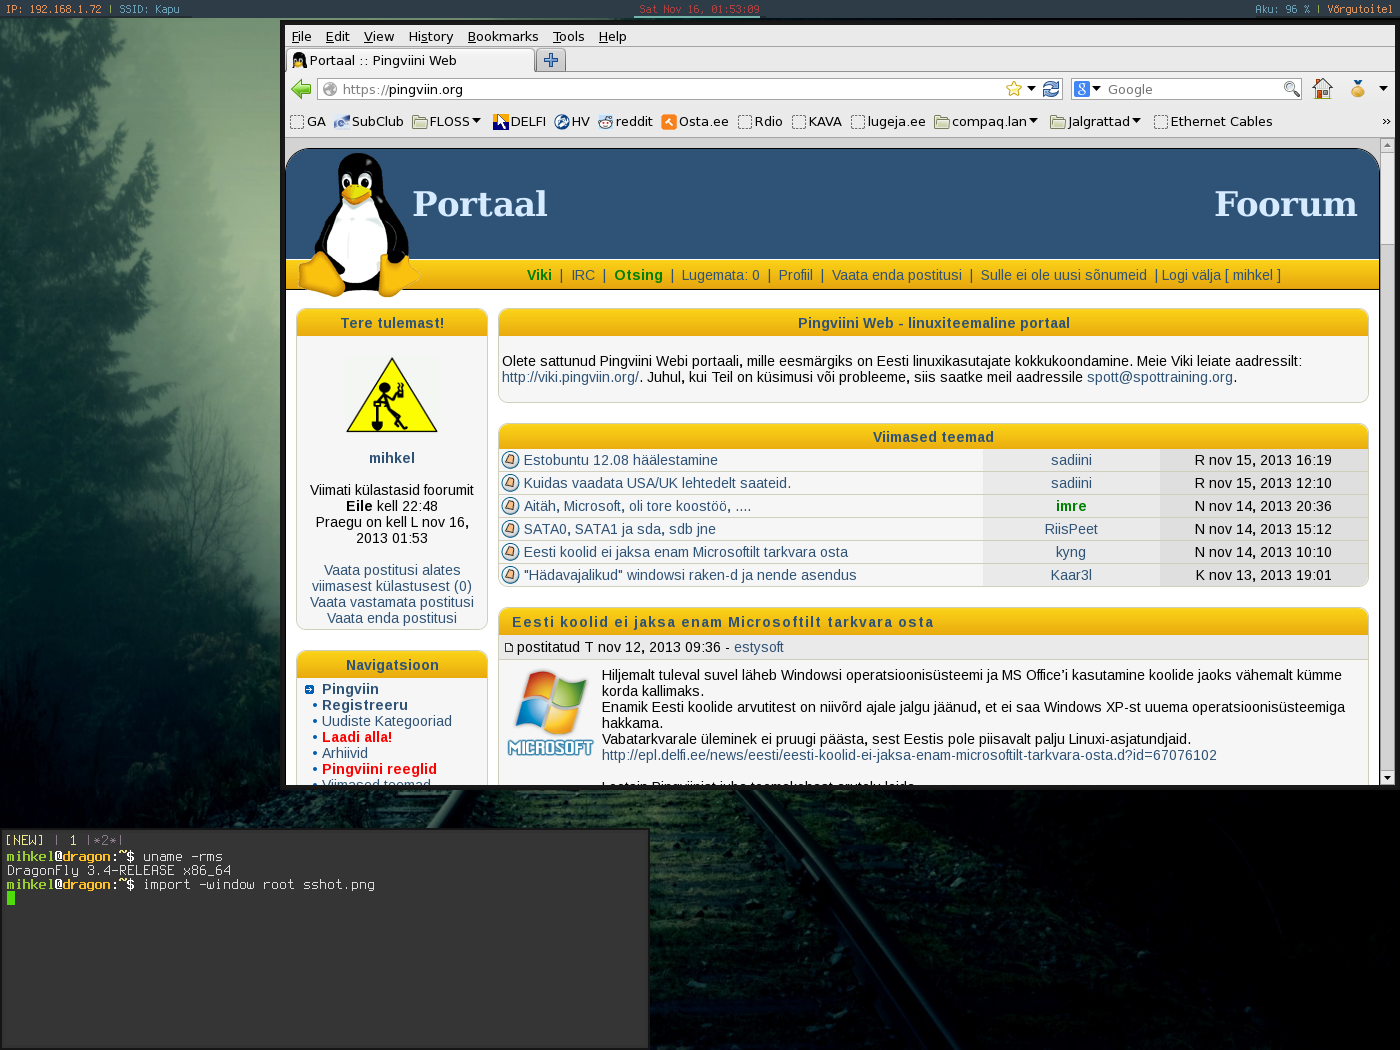Click the page scrollbar down arrow
1400x1050 pixels.
[1387, 777]
